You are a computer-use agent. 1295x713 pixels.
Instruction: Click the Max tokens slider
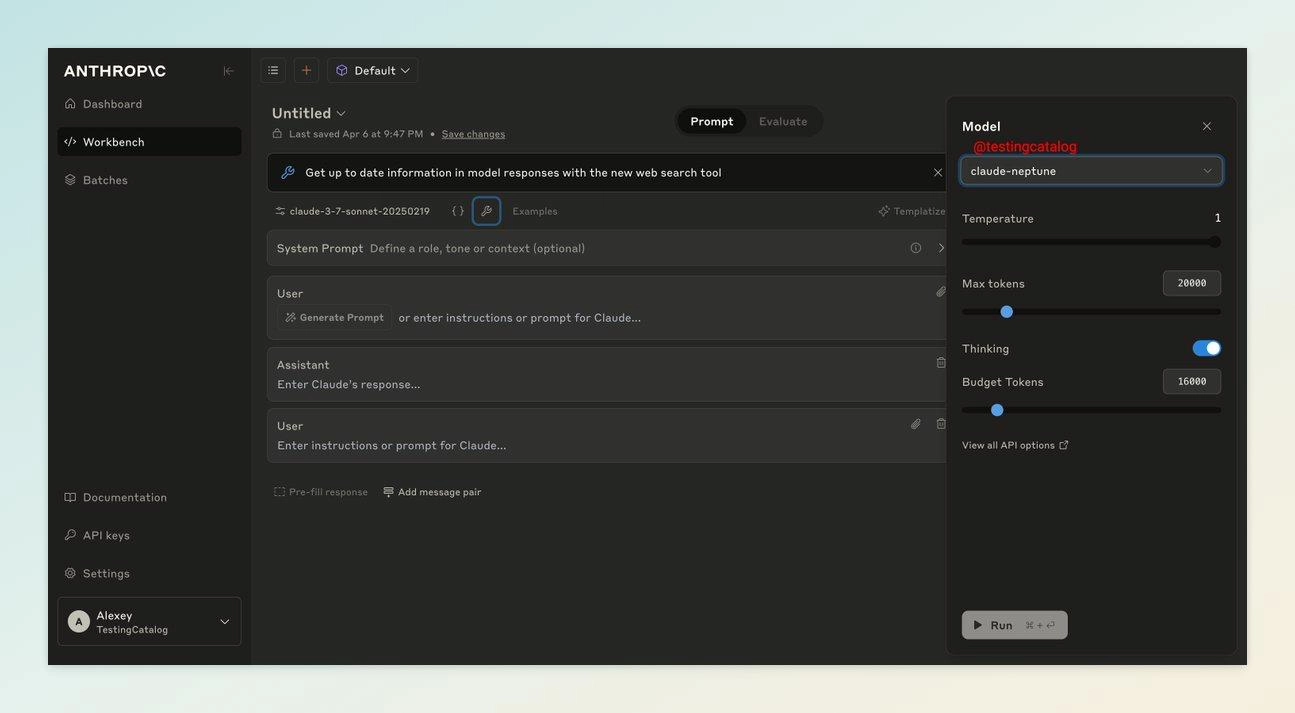pos(1091,312)
